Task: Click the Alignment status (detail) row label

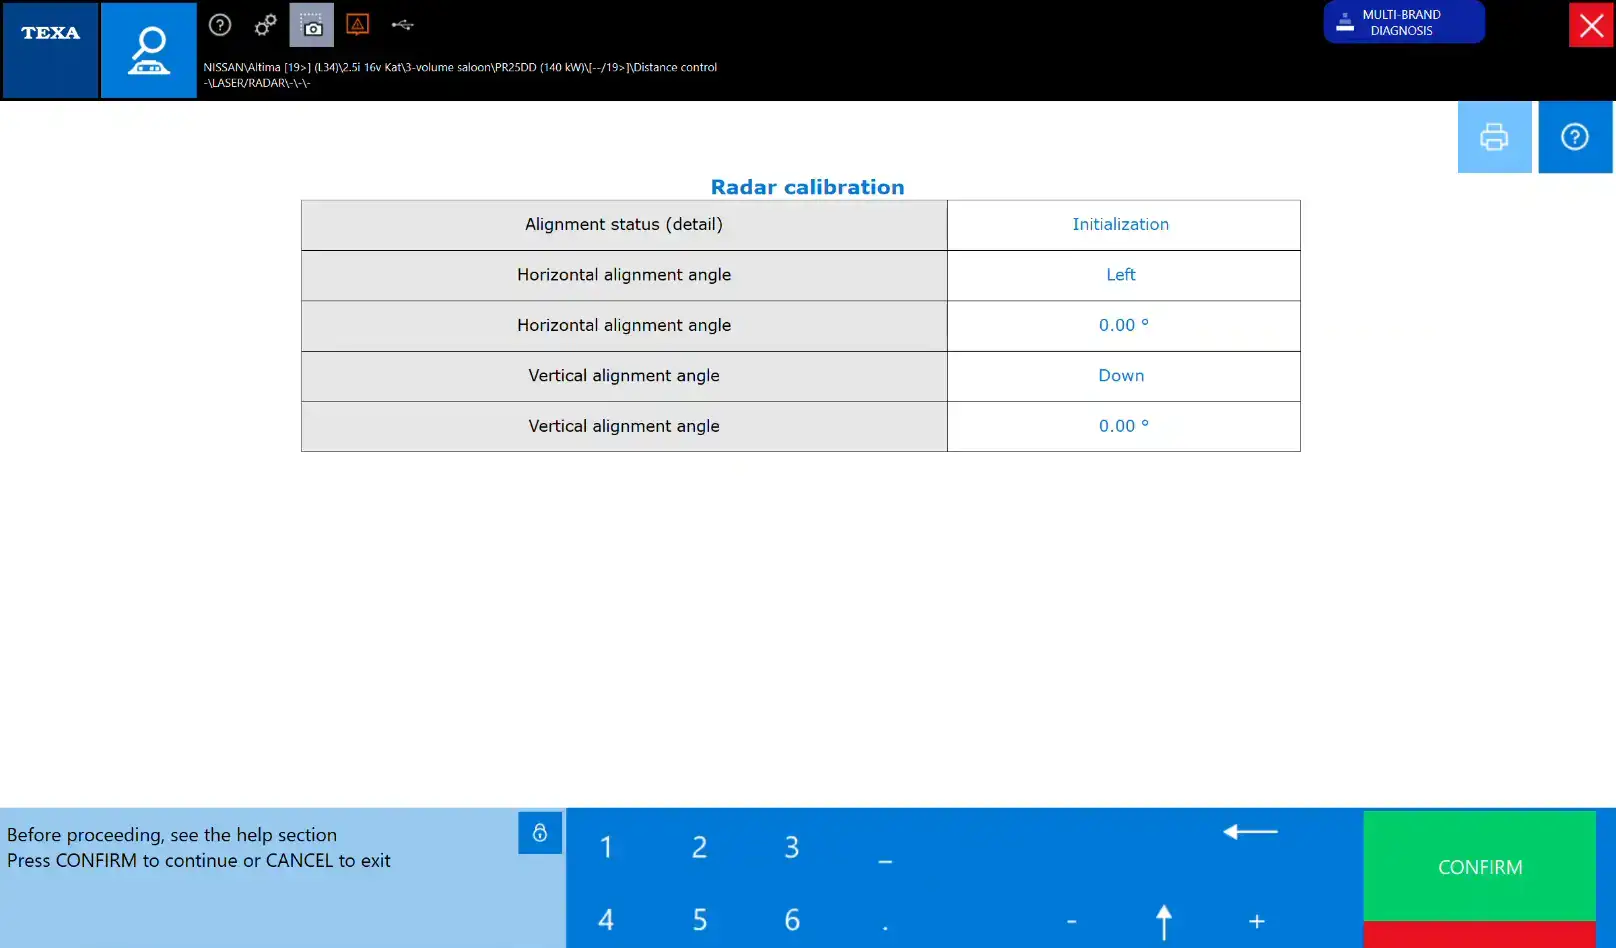Action: coord(624,225)
